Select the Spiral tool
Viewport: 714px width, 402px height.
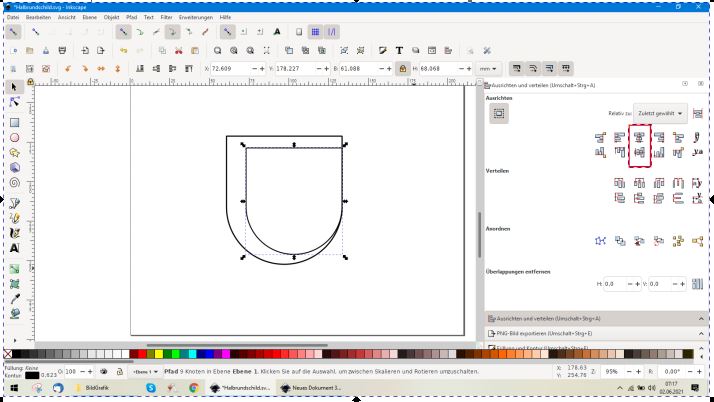(x=15, y=183)
